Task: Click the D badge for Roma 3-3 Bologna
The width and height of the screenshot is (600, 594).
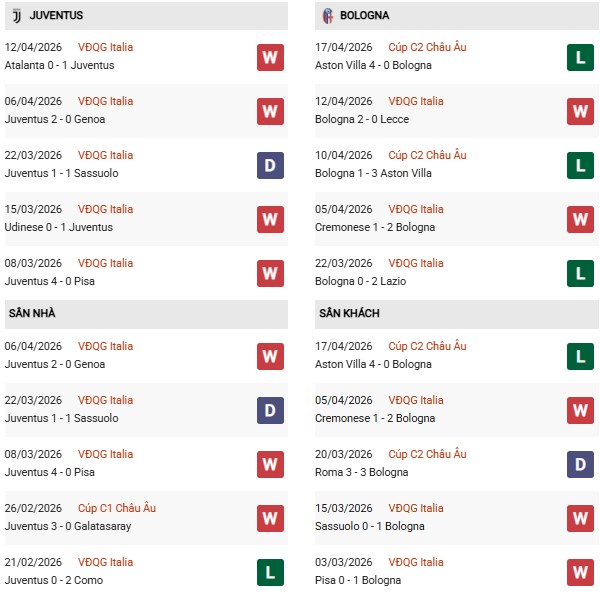Action: coord(580,464)
